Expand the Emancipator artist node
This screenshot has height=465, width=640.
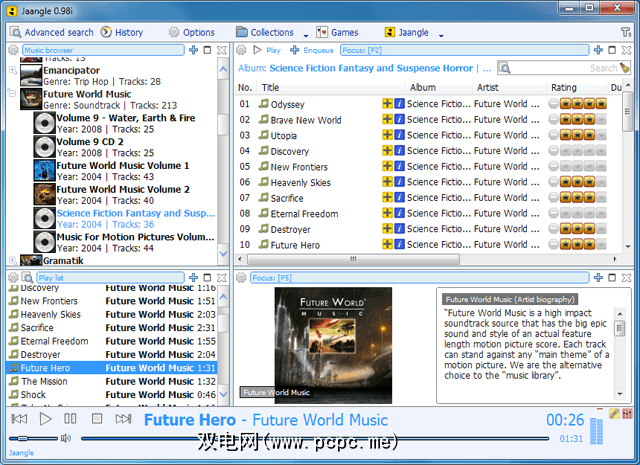(x=13, y=70)
